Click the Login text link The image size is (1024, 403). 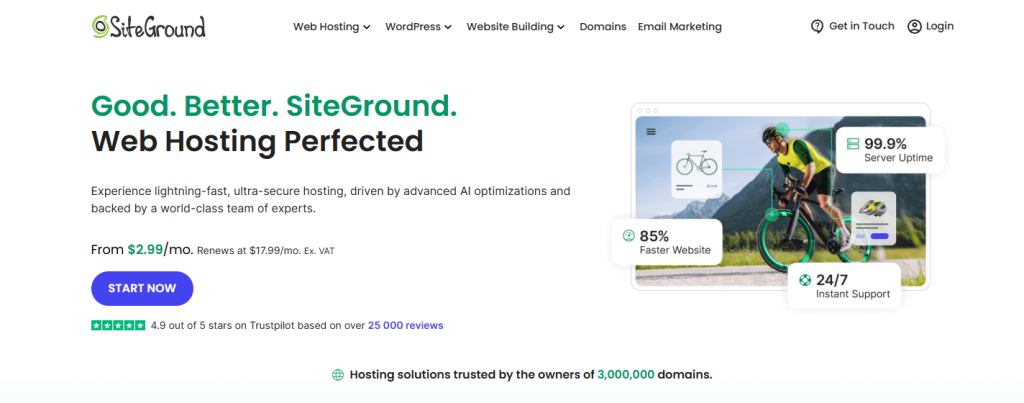click(939, 27)
